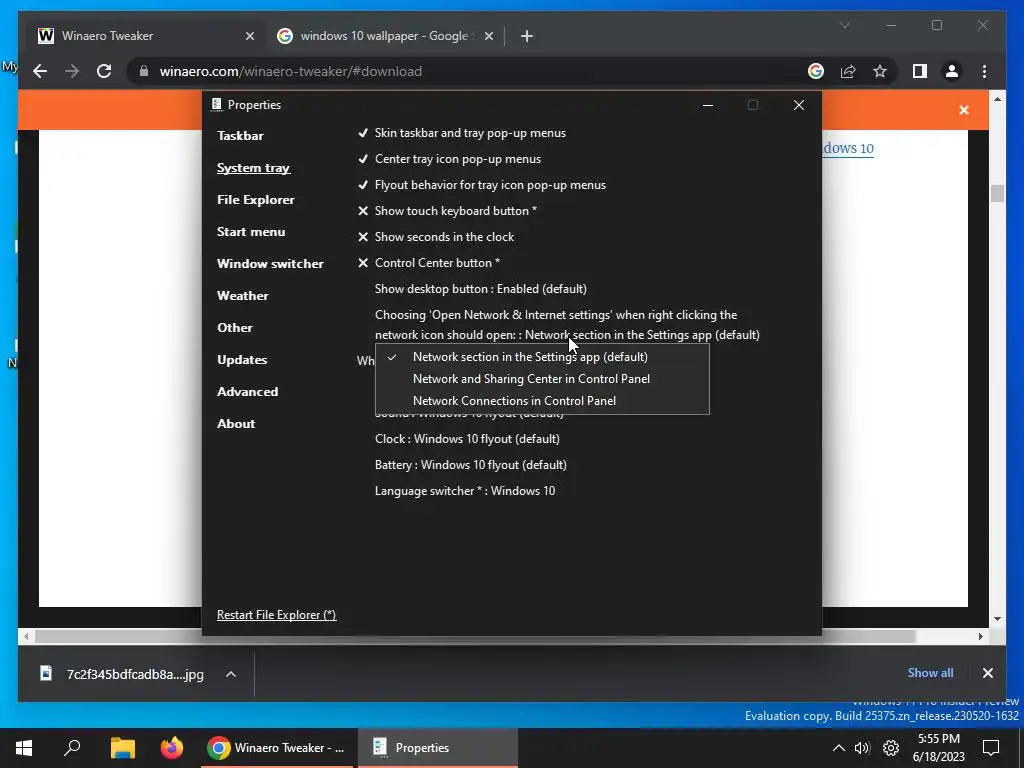
Task: Reload the winaero page
Action: click(x=104, y=71)
